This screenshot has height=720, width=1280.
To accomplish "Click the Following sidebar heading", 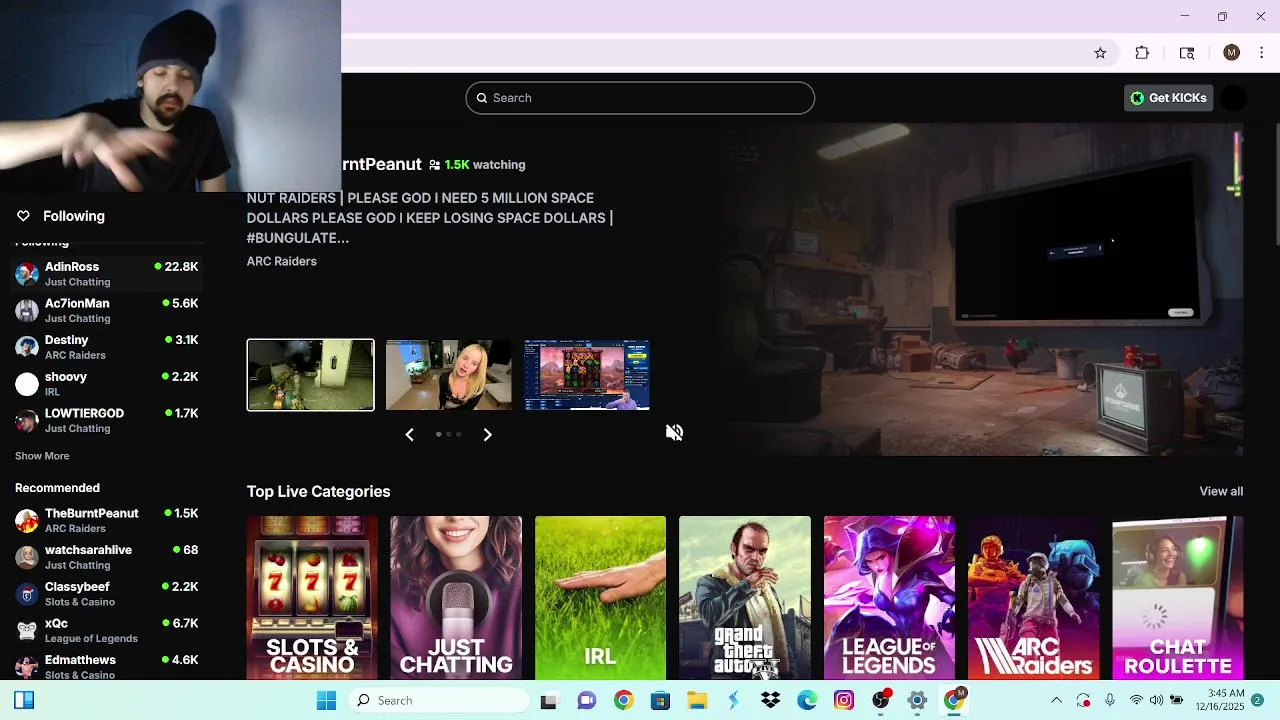I will pyautogui.click(x=74, y=216).
